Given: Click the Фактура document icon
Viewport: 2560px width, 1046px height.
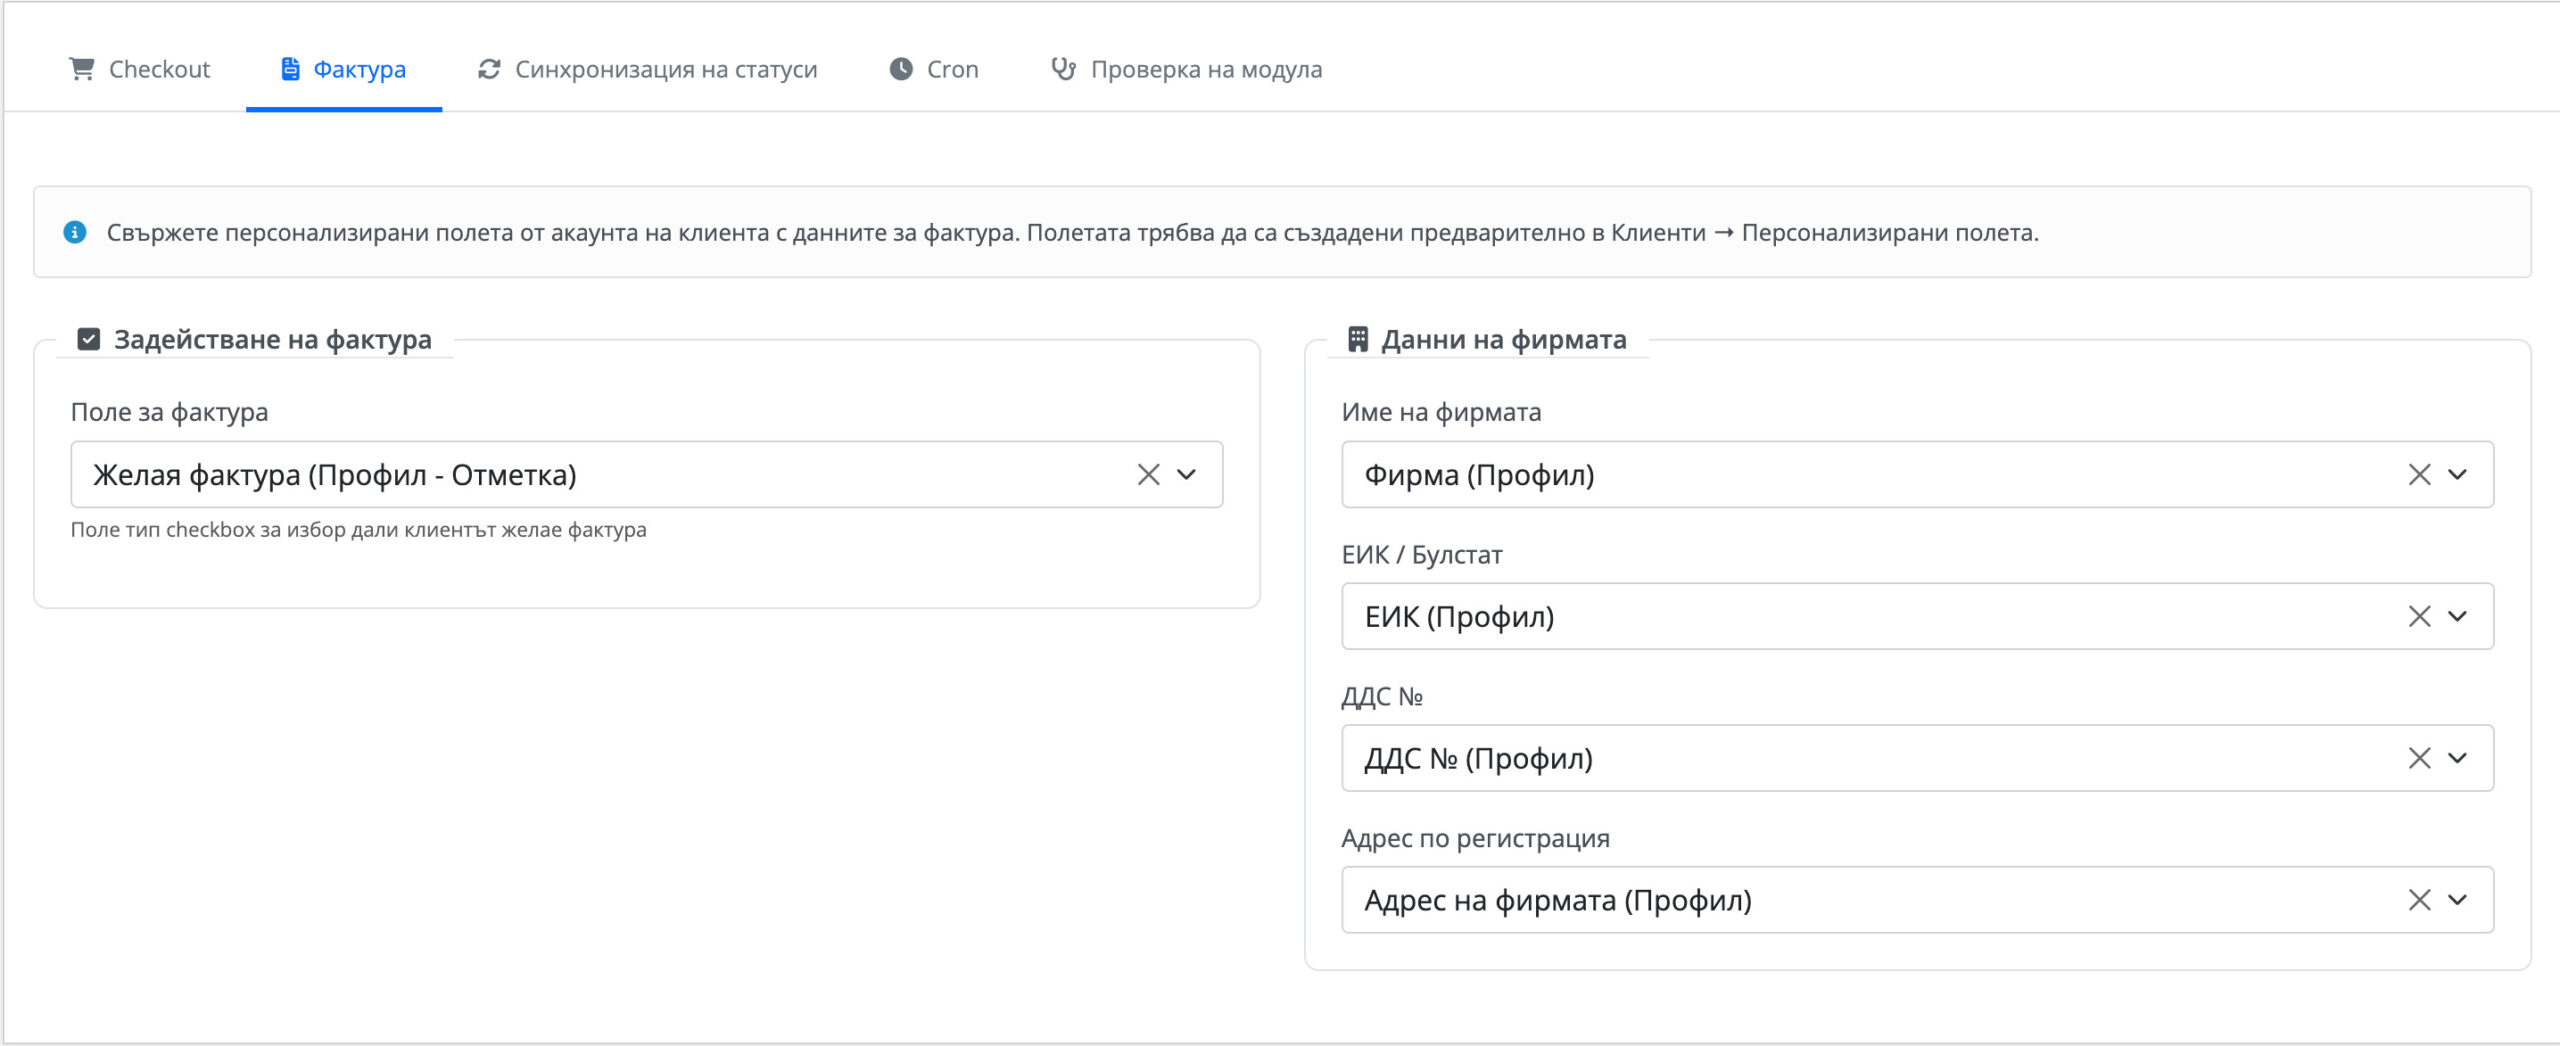Looking at the screenshot, I should (290, 69).
